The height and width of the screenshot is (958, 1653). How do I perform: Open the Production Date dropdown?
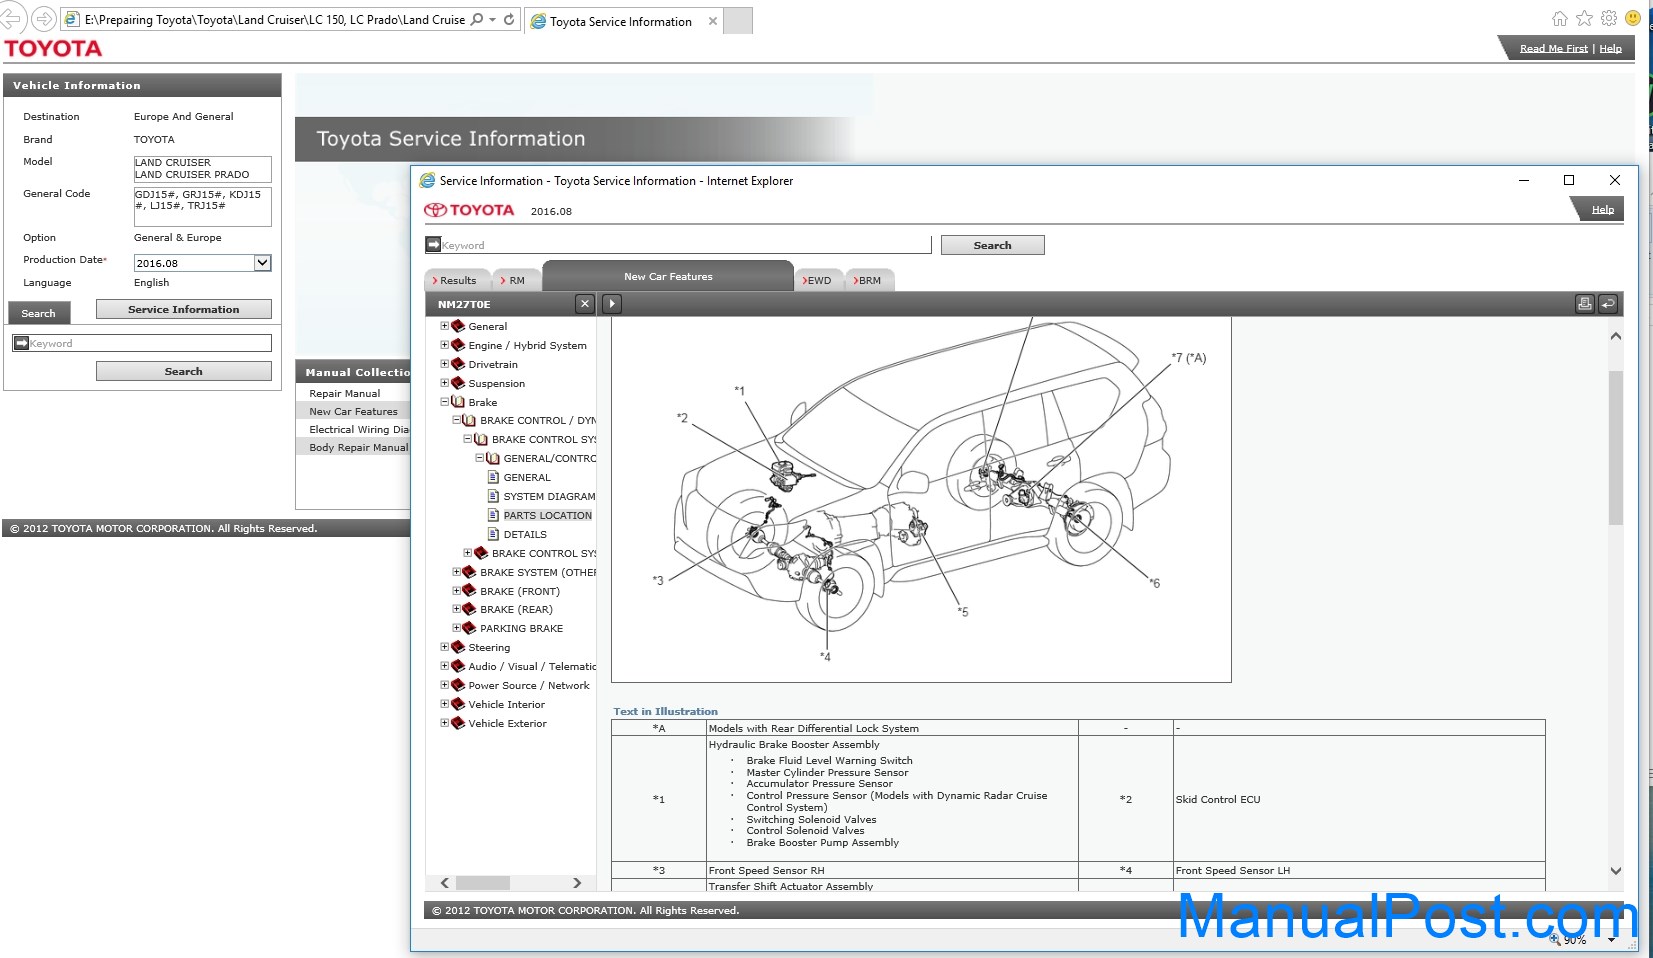pyautogui.click(x=262, y=263)
